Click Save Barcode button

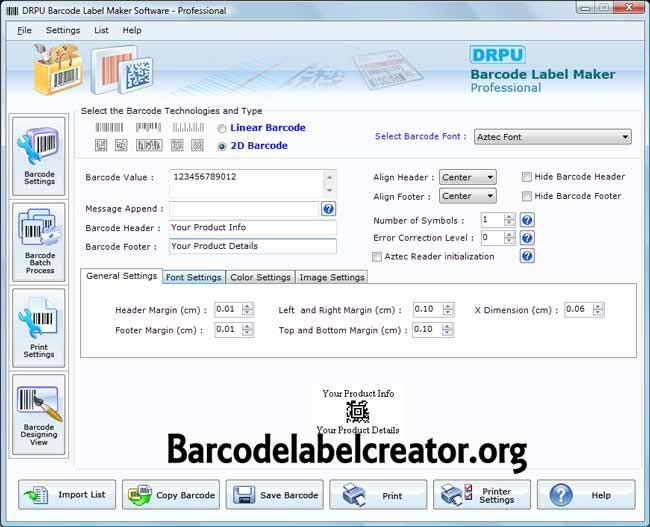pos(274,495)
